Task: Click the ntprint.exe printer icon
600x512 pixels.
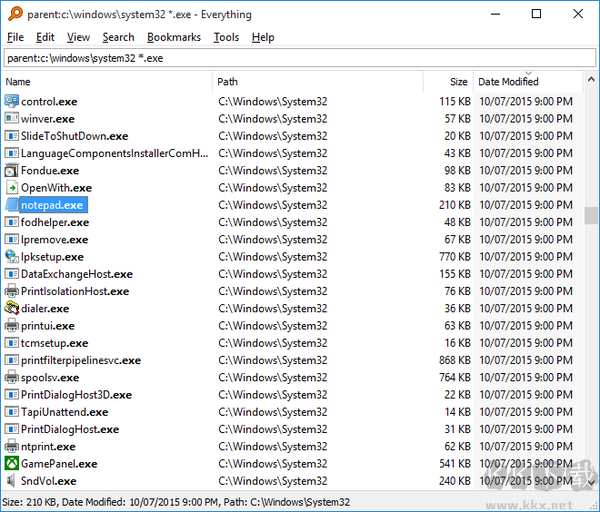Action: 11,446
